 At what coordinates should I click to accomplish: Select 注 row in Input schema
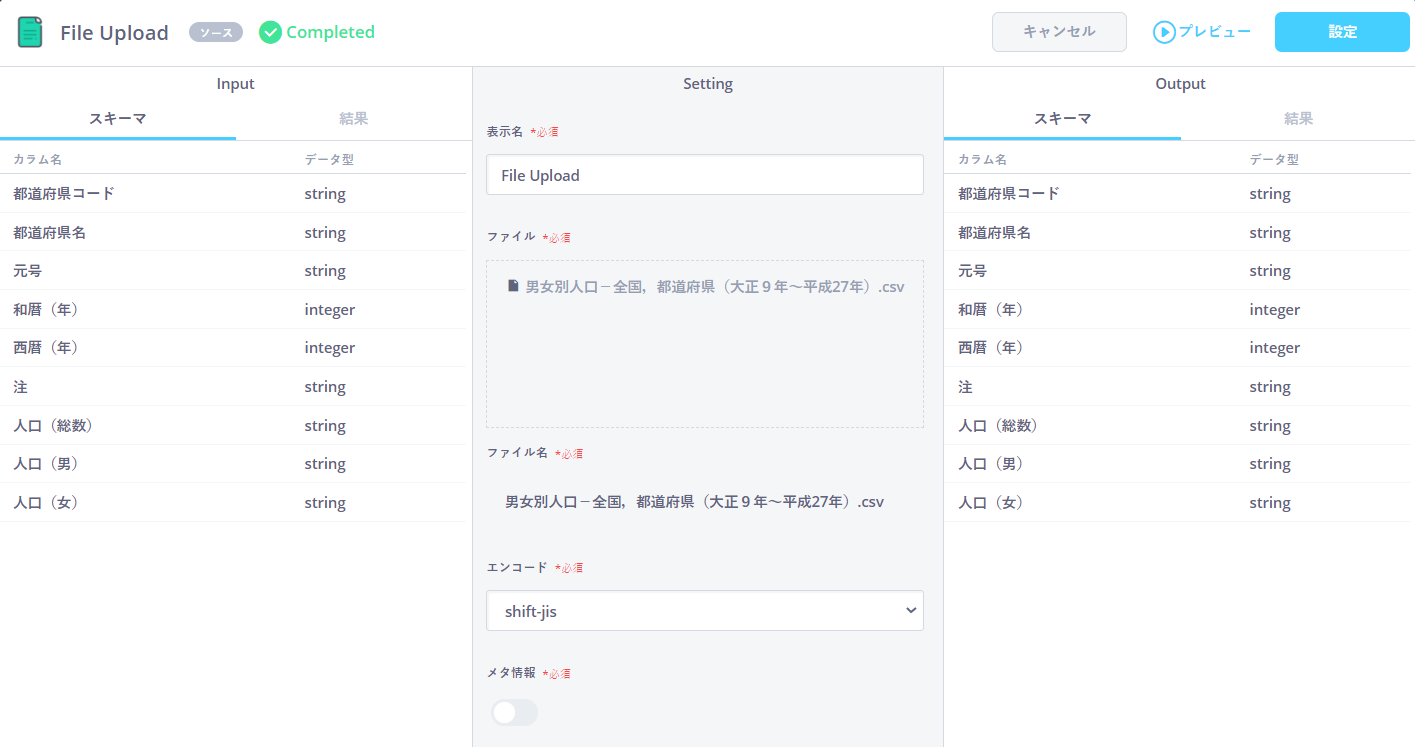point(233,387)
